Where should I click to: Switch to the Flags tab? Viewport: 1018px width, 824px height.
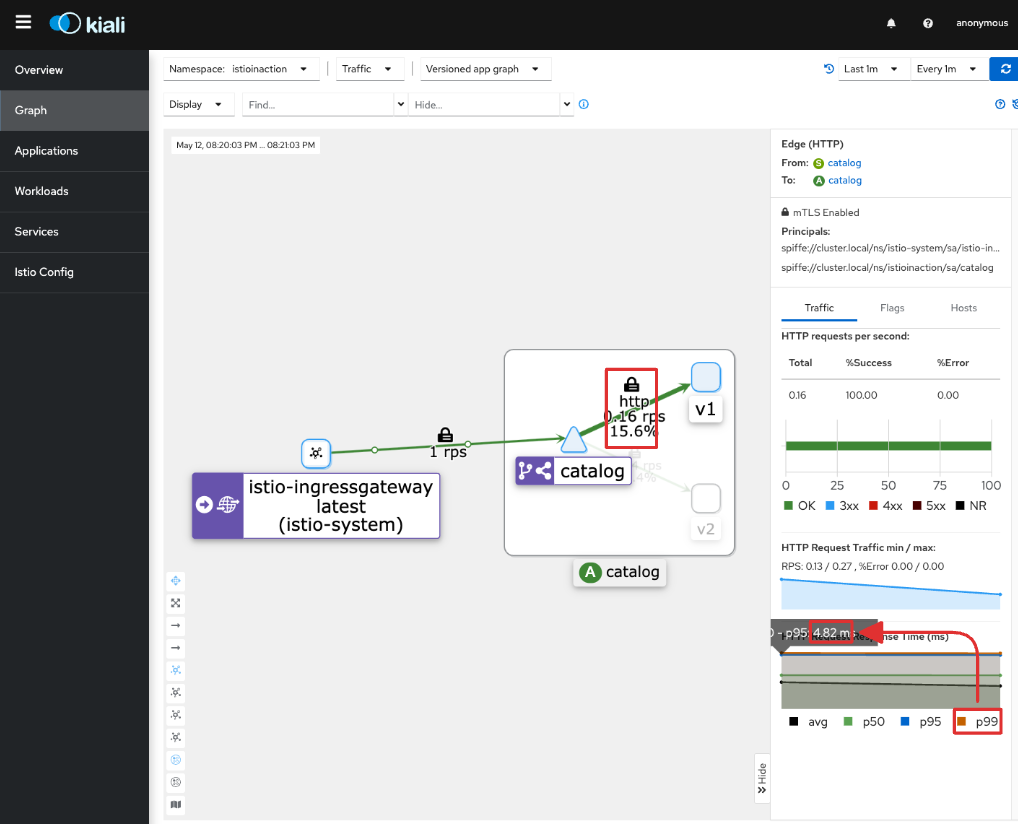coord(892,308)
